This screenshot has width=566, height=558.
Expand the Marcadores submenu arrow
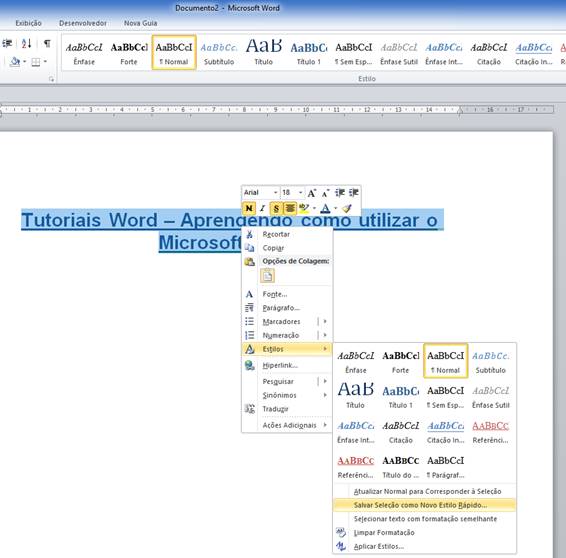[x=325, y=321]
